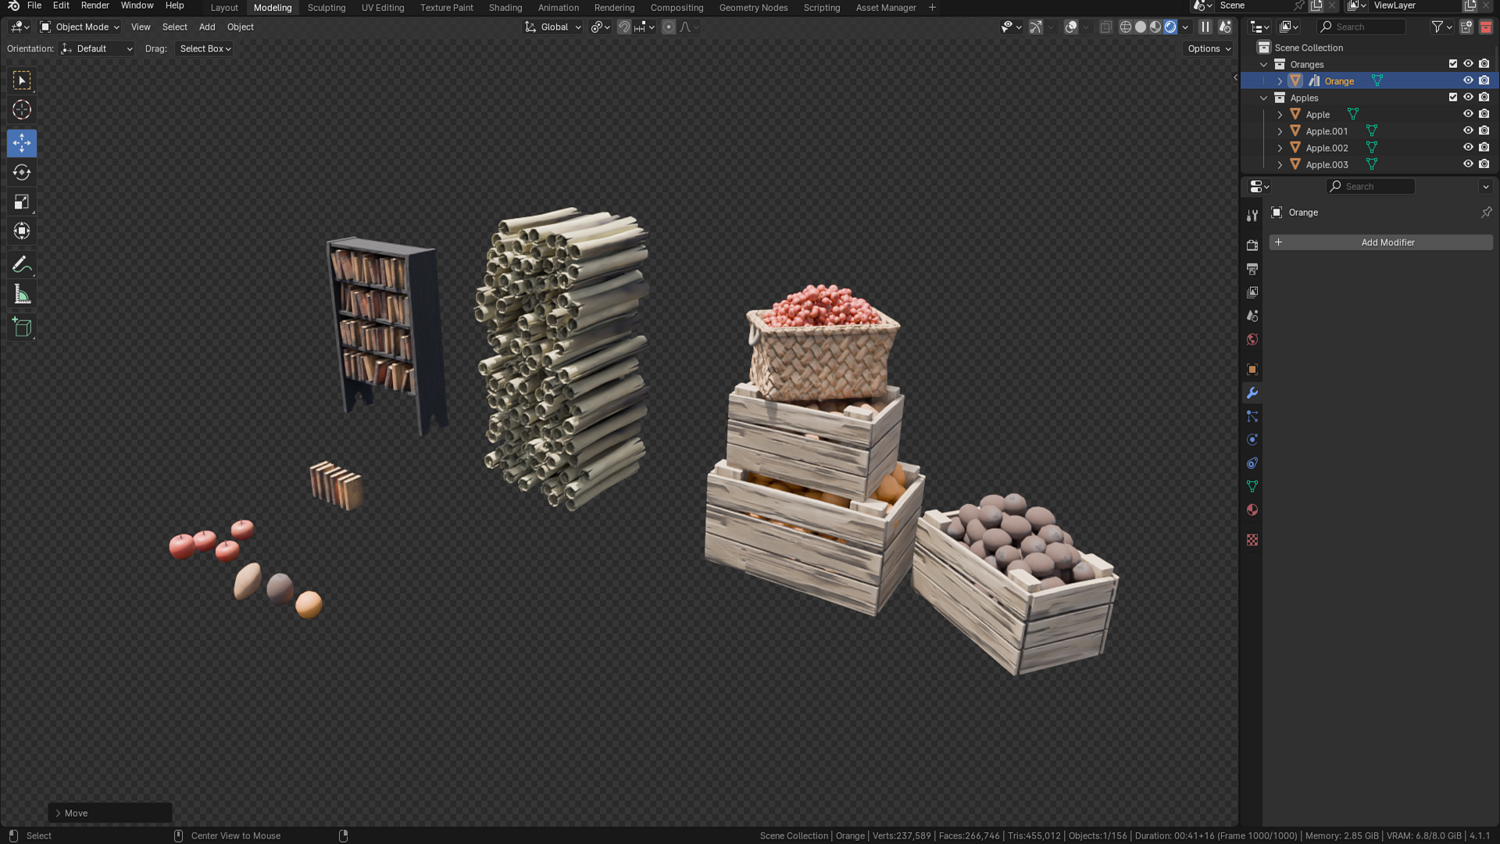Viewport: 1500px width, 844px height.
Task: Select the Scale tool
Action: click(x=22, y=202)
